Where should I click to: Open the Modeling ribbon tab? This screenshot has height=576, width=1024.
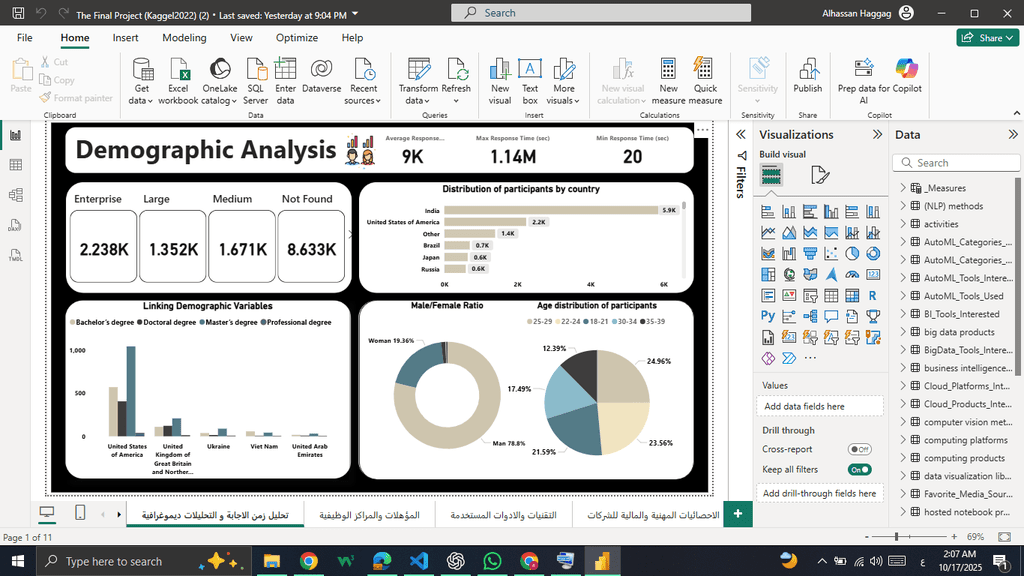[184, 38]
